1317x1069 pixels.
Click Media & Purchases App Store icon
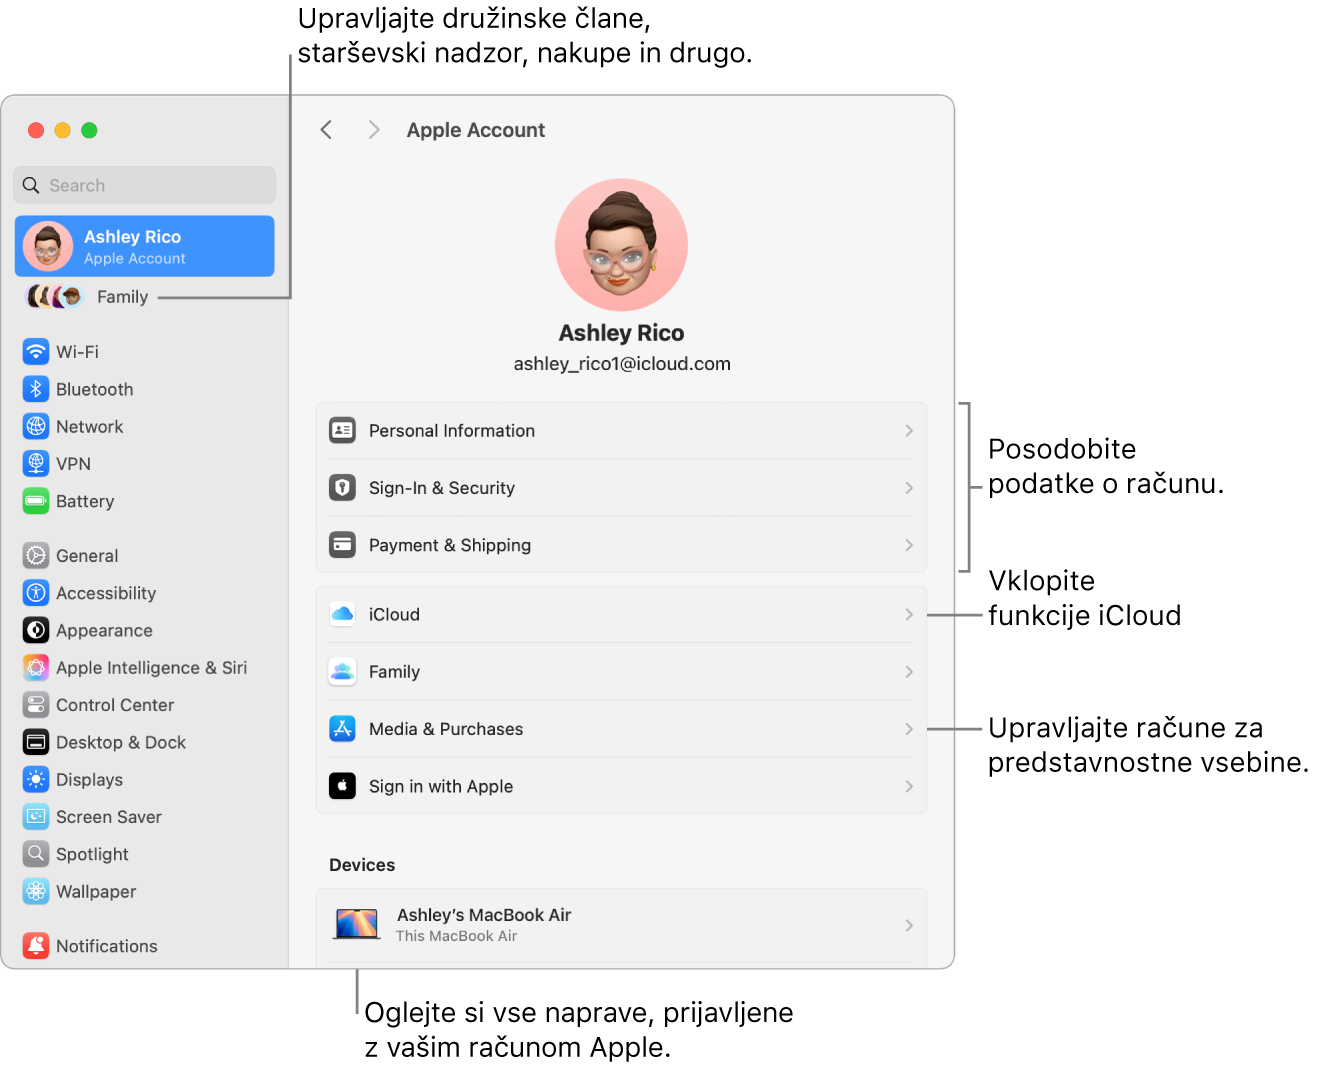pos(342,729)
